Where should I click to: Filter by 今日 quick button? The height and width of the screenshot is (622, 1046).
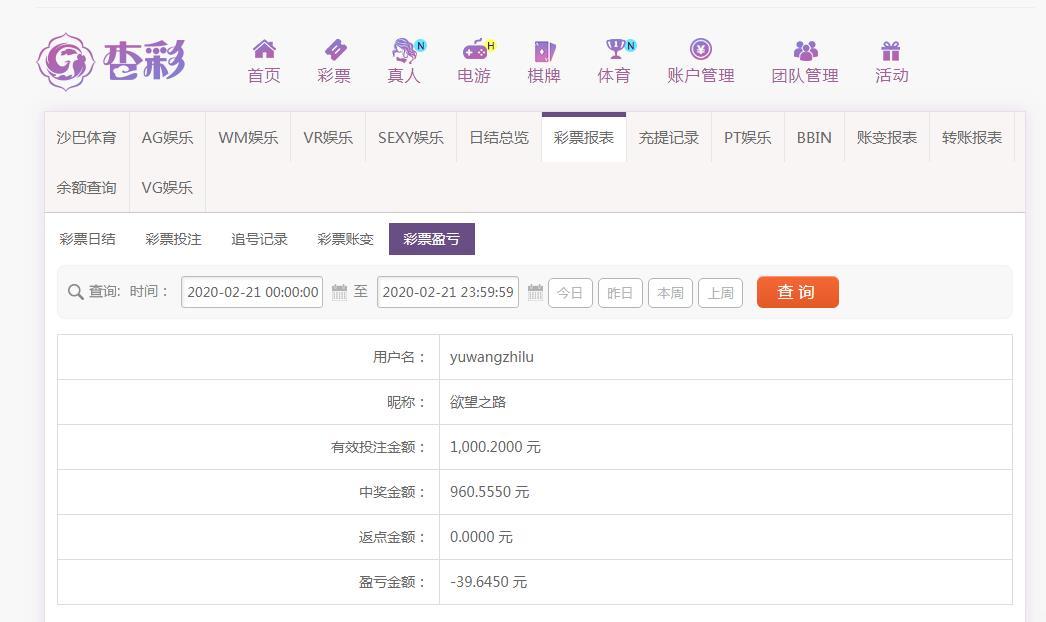[x=570, y=293]
